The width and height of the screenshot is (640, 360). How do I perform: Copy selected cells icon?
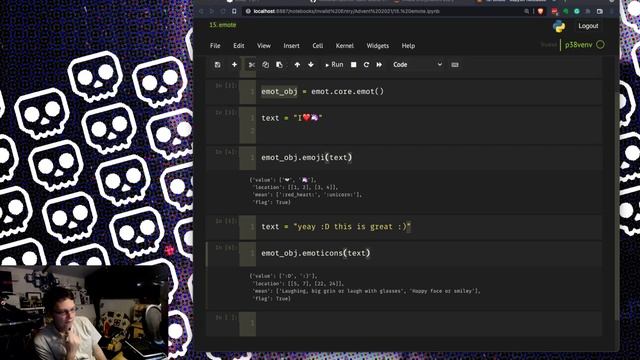click(x=265, y=64)
